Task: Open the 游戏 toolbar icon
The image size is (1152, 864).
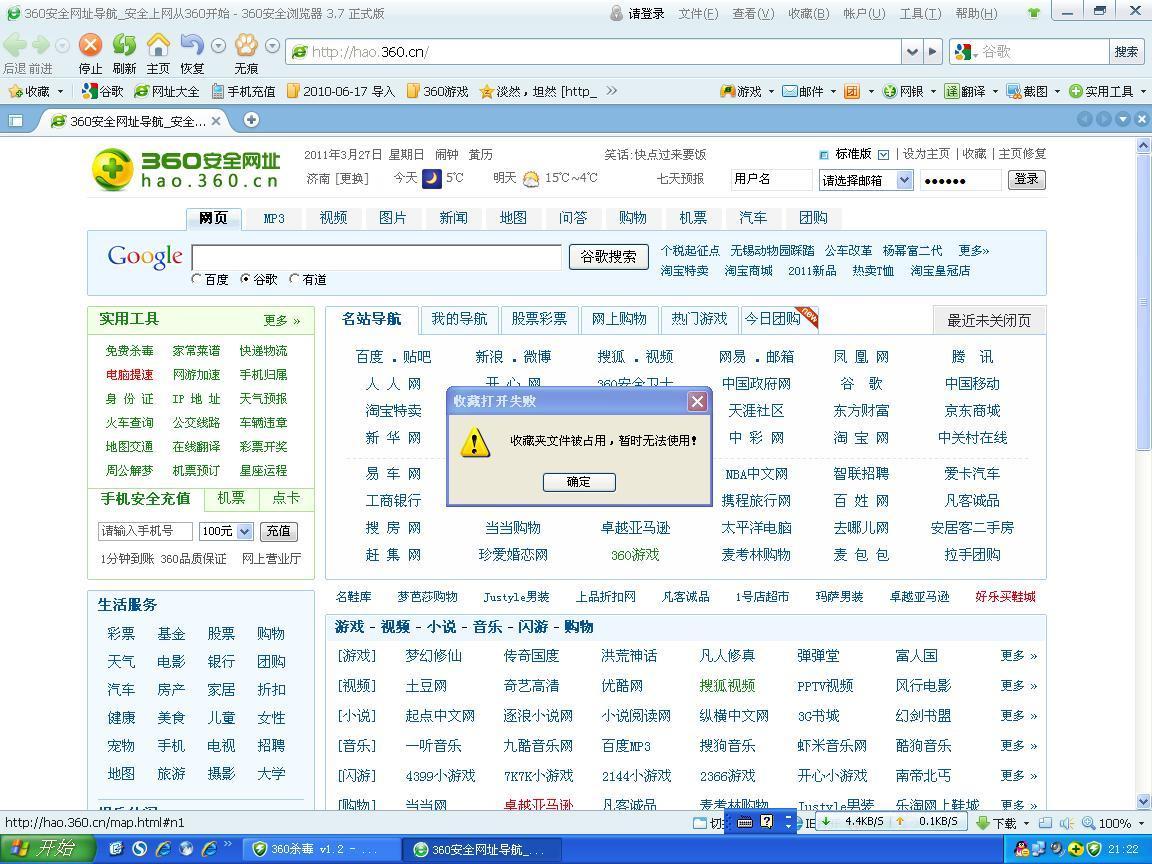Action: [x=727, y=91]
